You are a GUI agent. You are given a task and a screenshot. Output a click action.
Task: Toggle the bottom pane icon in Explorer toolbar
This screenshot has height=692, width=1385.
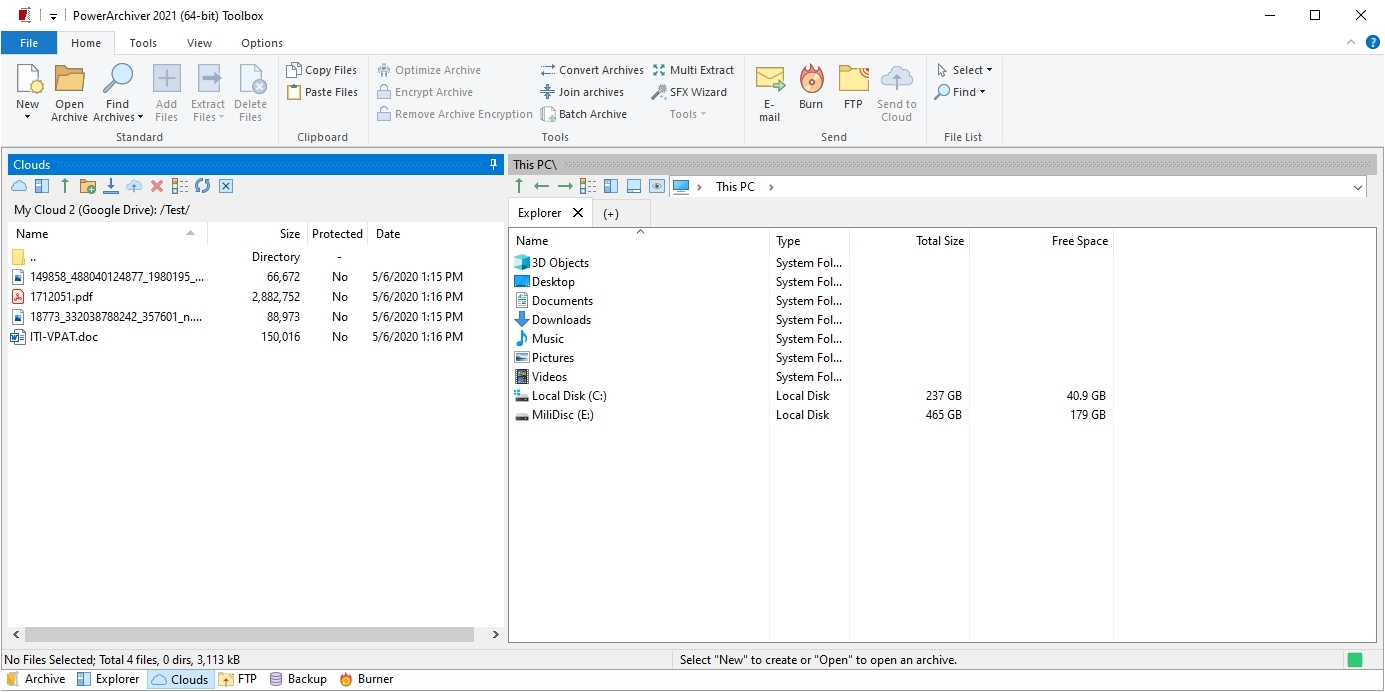pos(634,186)
